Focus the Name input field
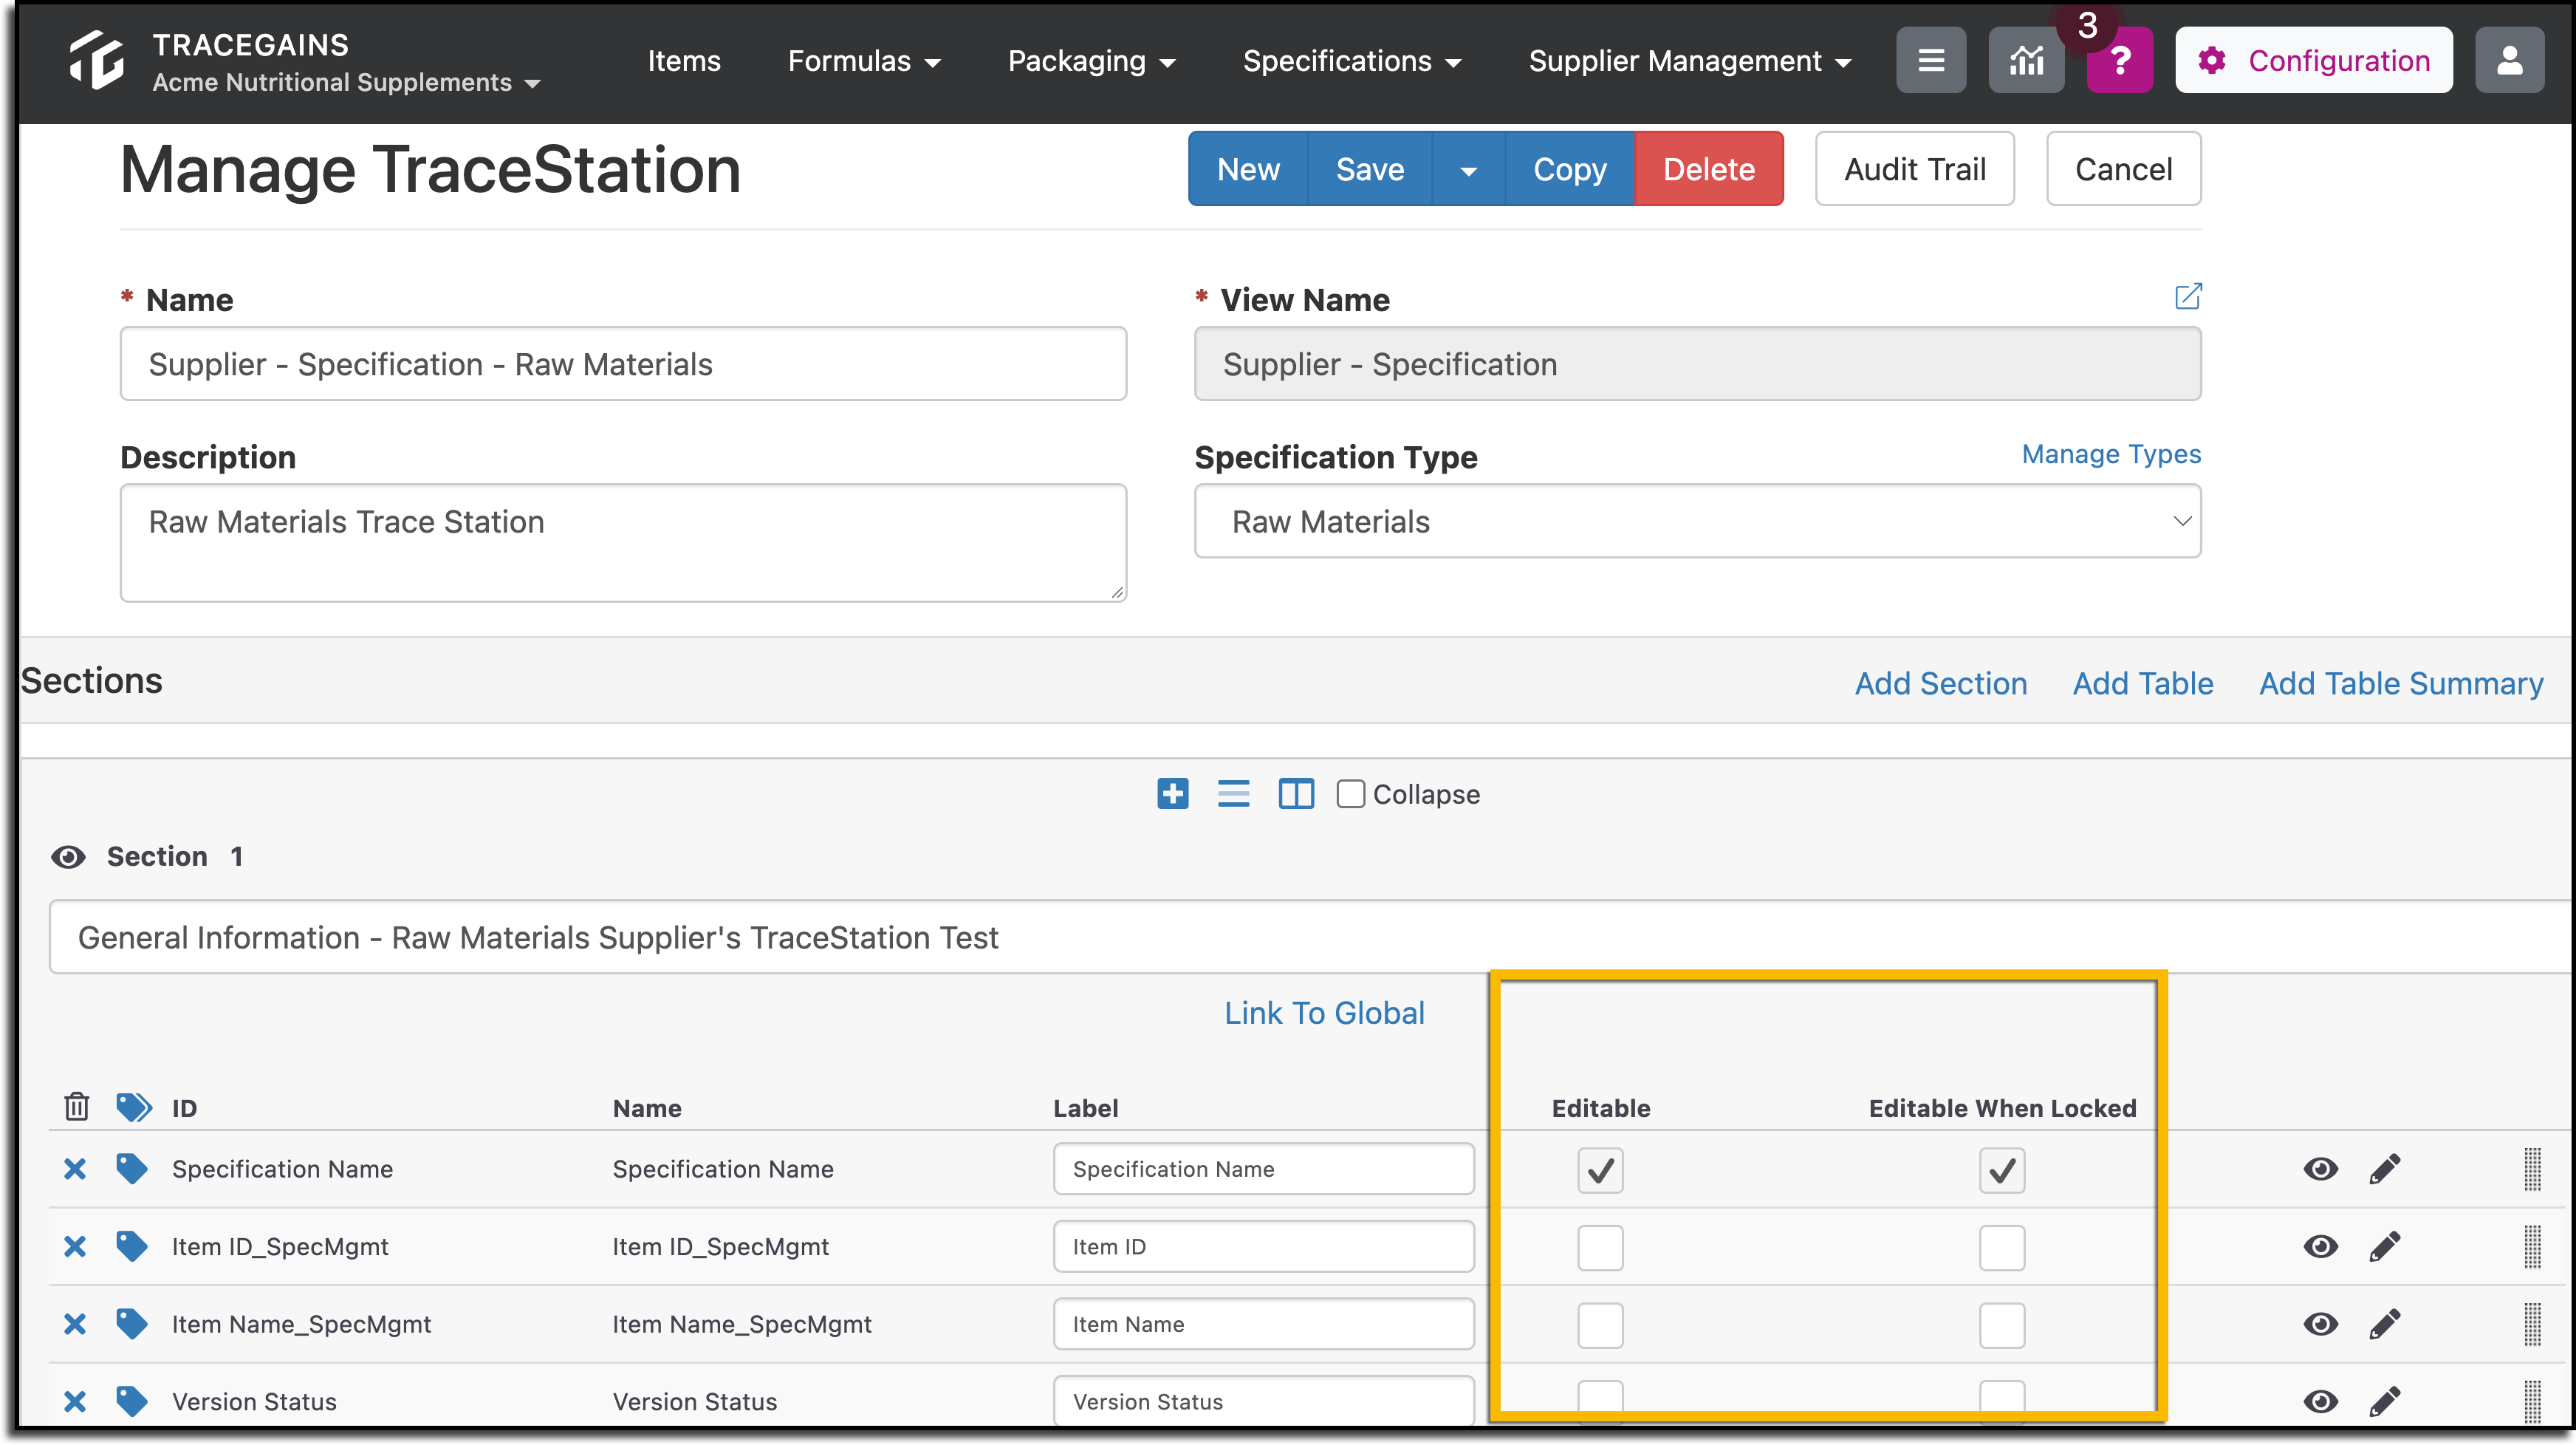 (x=623, y=363)
